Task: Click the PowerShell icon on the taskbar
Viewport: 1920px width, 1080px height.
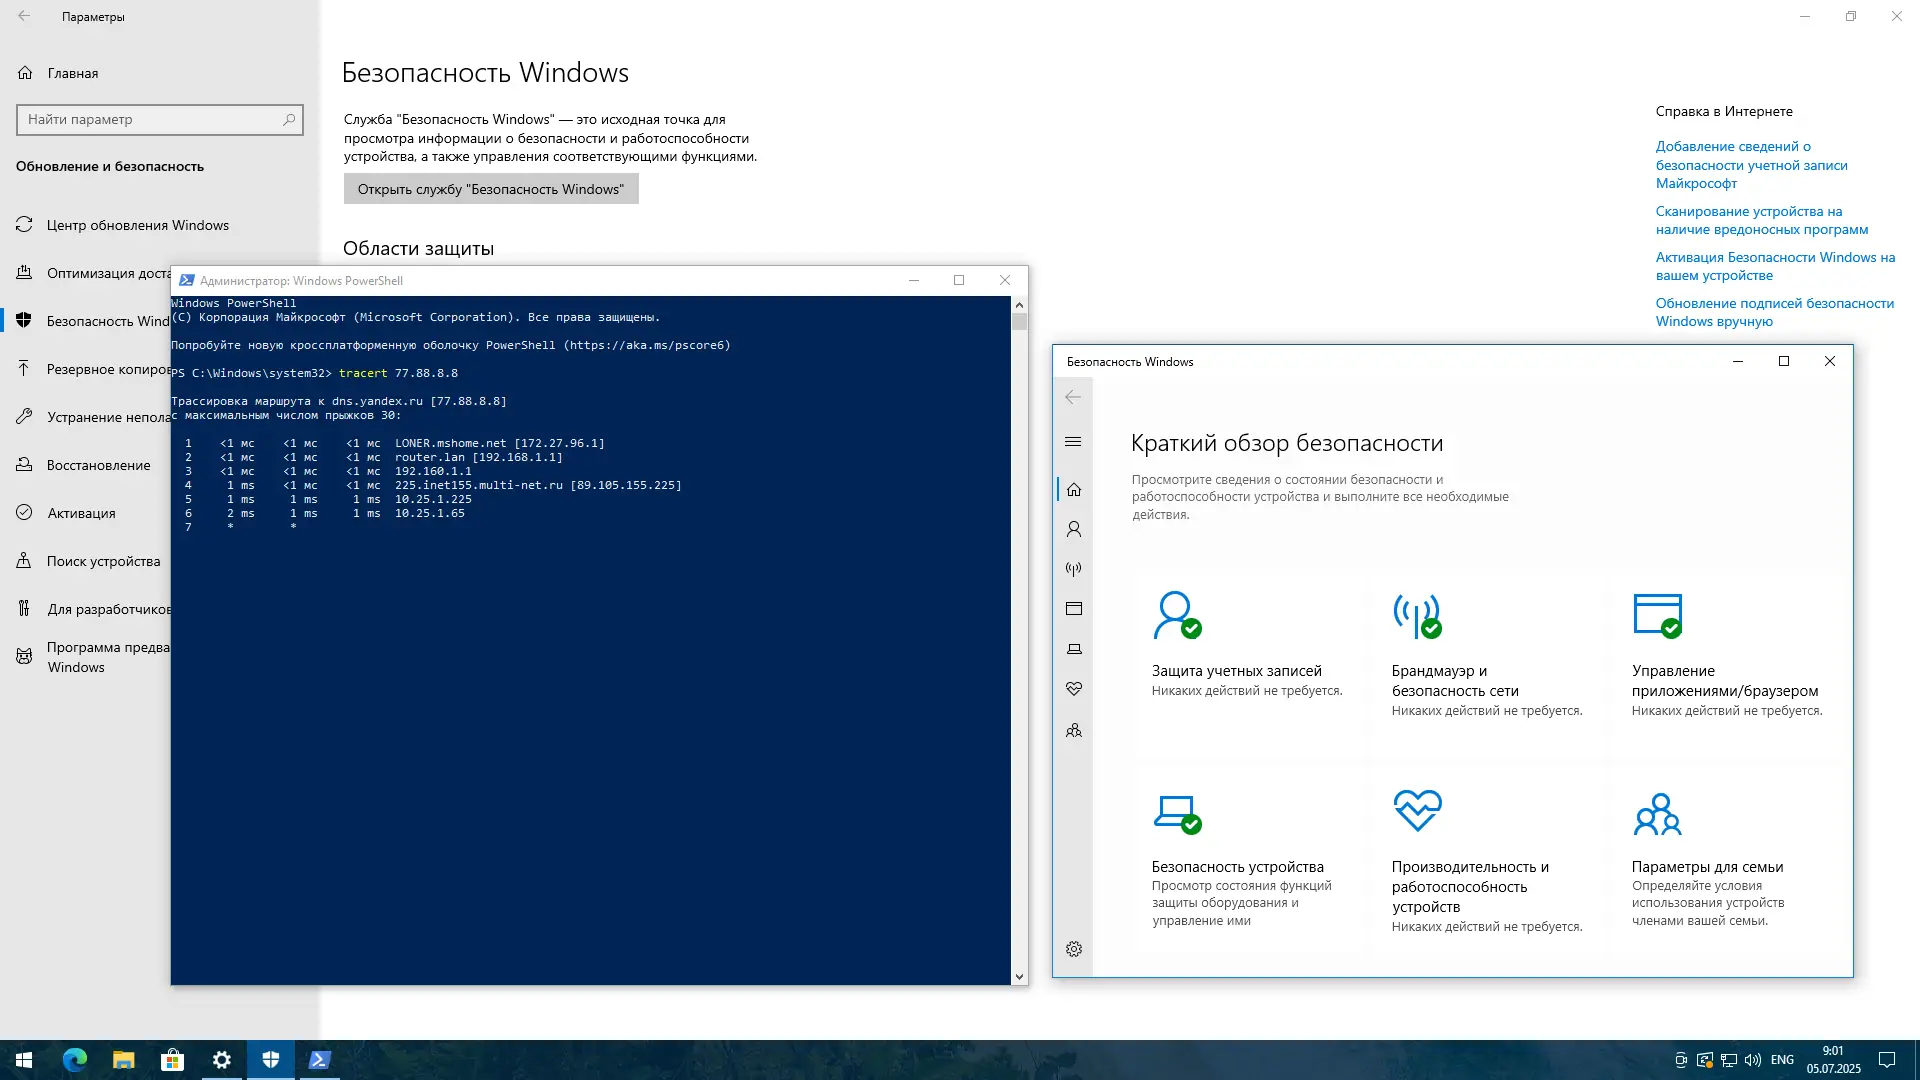Action: coord(319,1060)
